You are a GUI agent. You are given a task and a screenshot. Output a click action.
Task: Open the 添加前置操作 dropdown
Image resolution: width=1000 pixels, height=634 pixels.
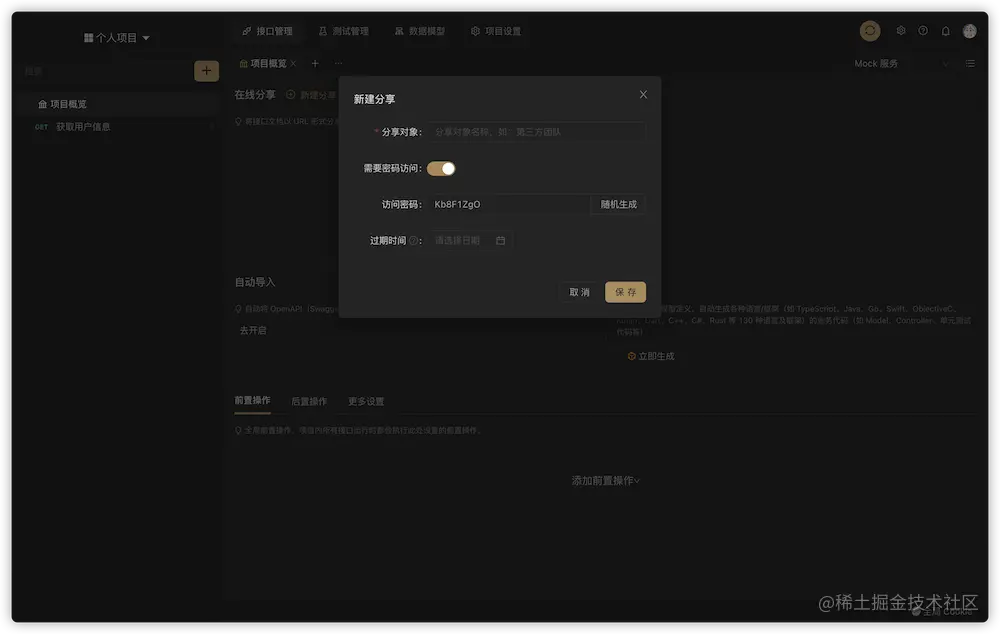pos(603,480)
